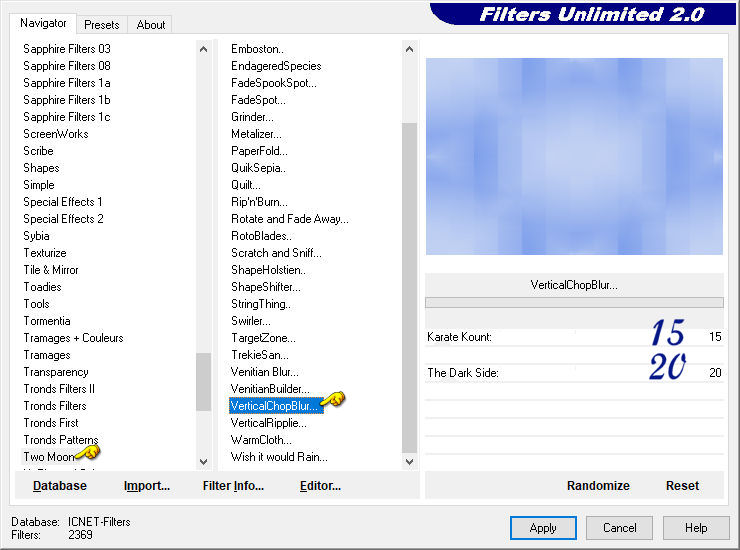The image size is (740, 550).
Task: Select FadeSpookSpot... filter
Action: (x=274, y=83)
